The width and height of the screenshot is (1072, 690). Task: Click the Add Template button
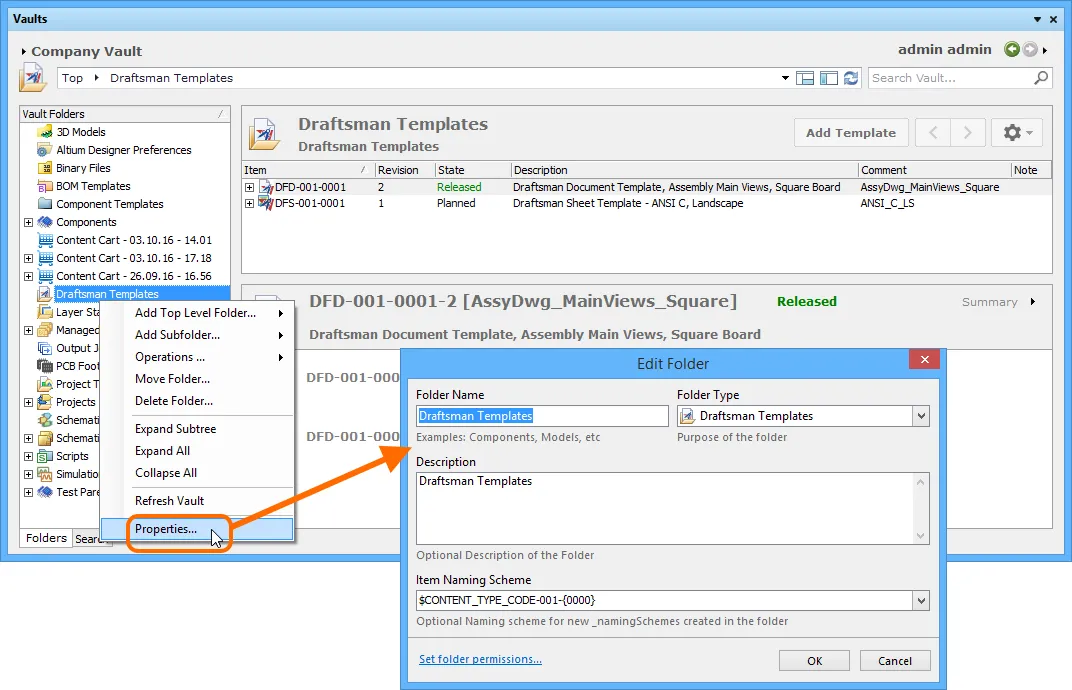pos(851,133)
